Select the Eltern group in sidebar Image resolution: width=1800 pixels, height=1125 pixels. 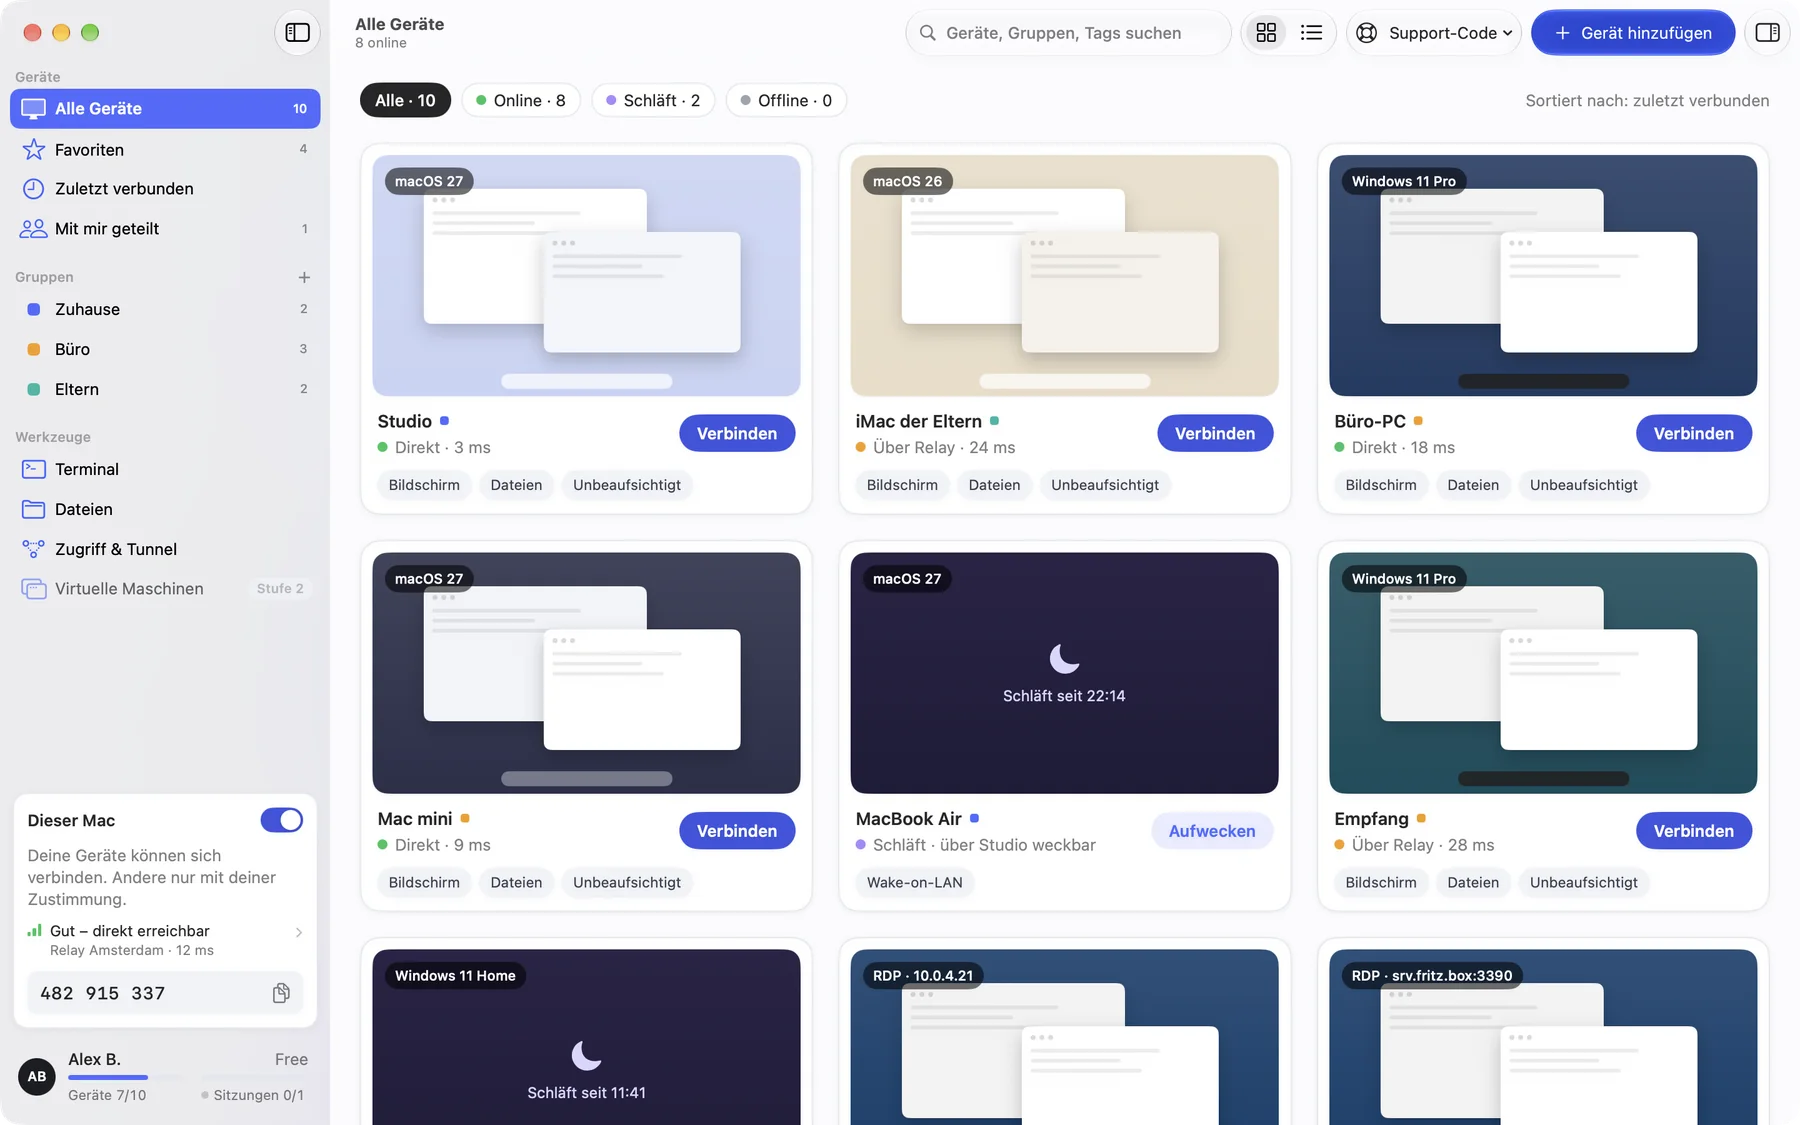tap(165, 389)
